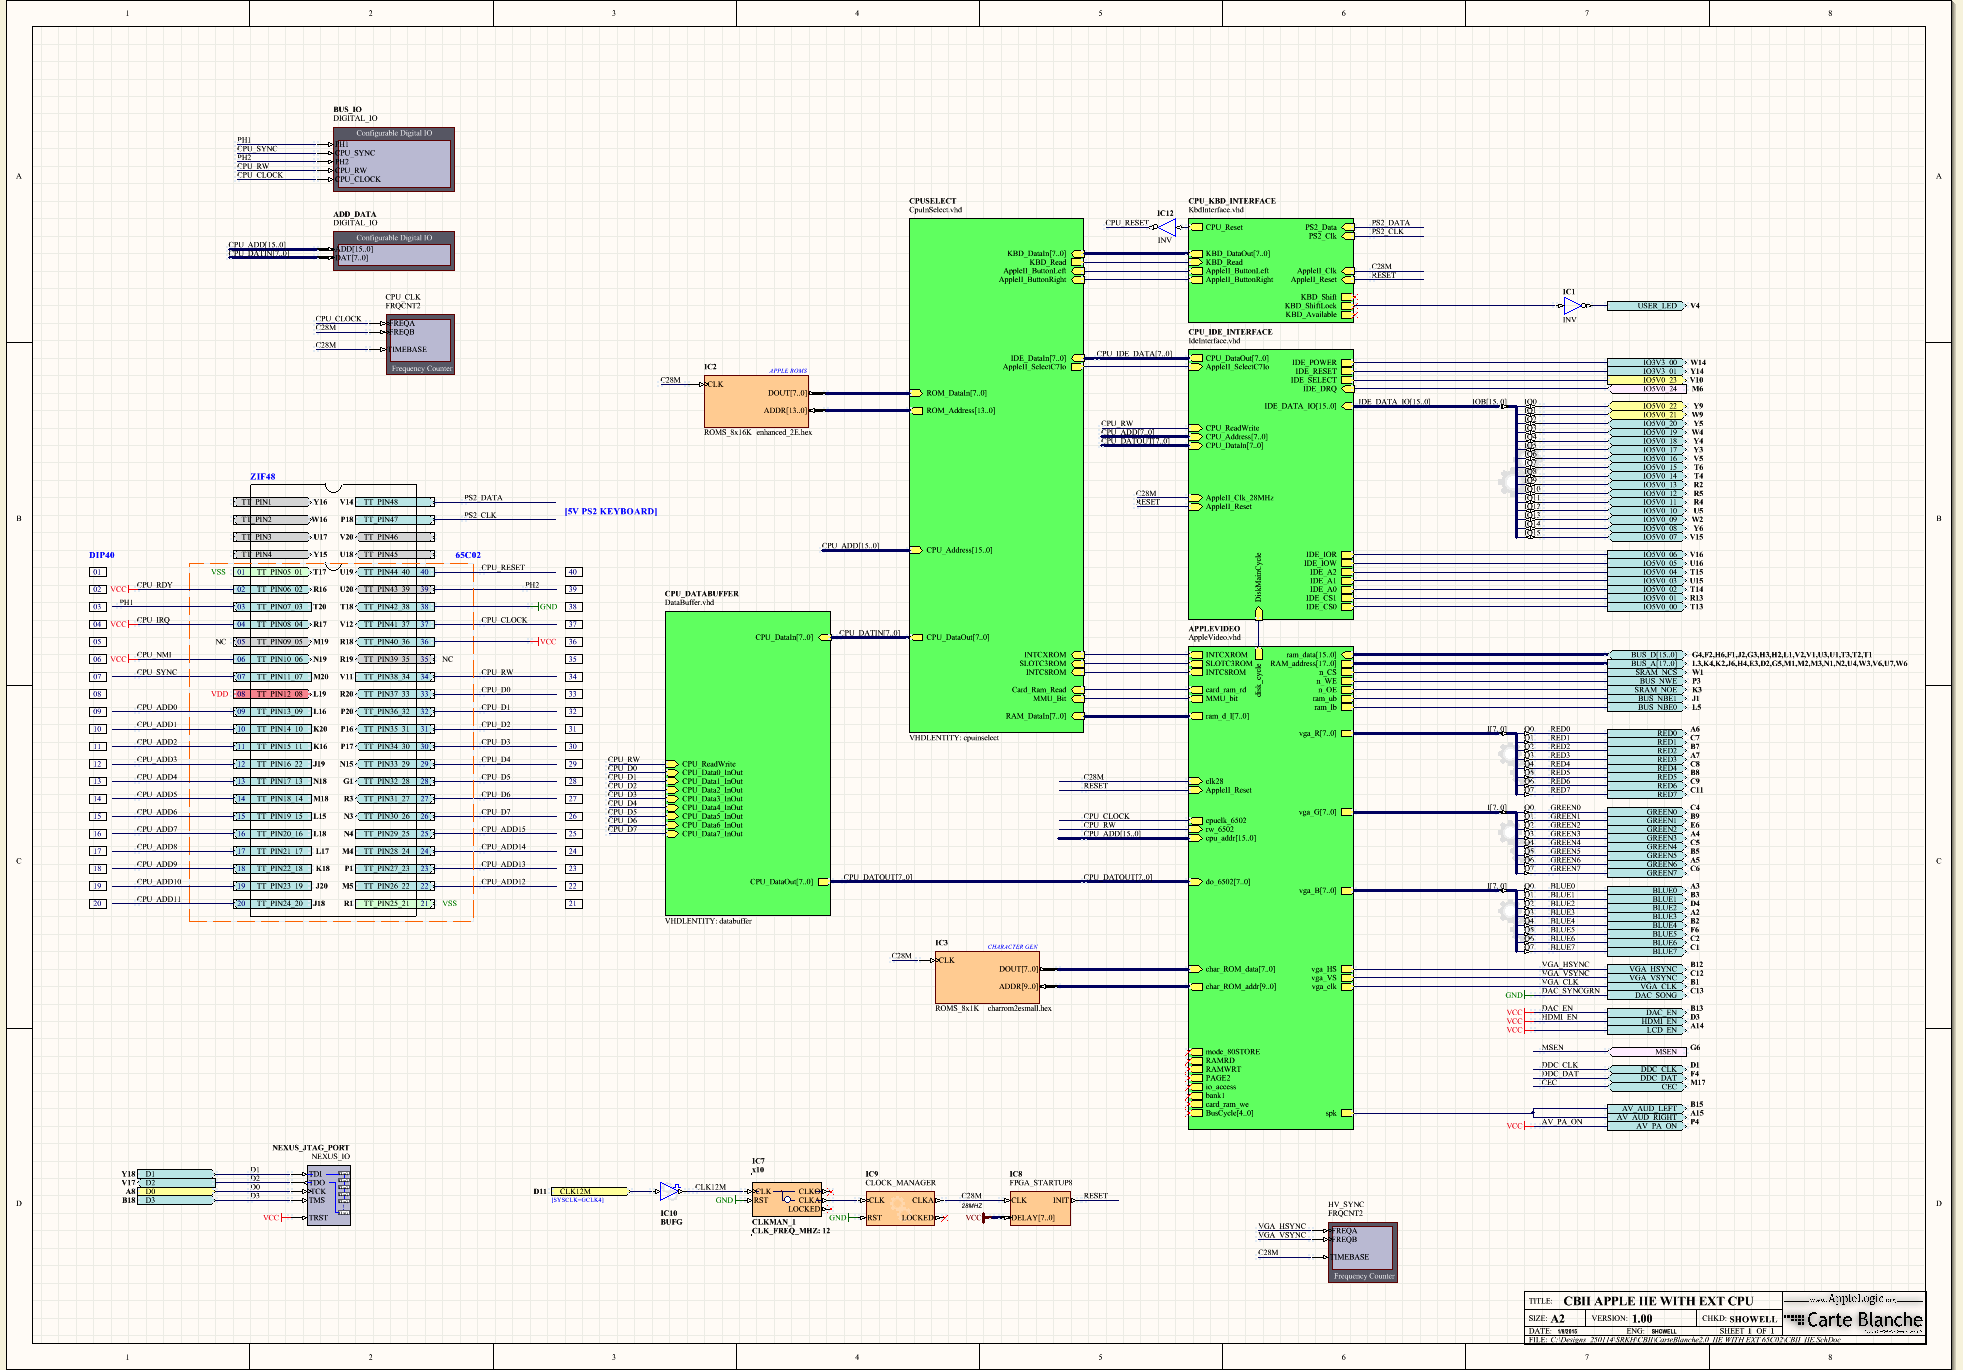This screenshot has height=1370, width=1963.
Task: Click the ROMS_8x1K charrom2csmall.hex text
Action: point(993,1009)
